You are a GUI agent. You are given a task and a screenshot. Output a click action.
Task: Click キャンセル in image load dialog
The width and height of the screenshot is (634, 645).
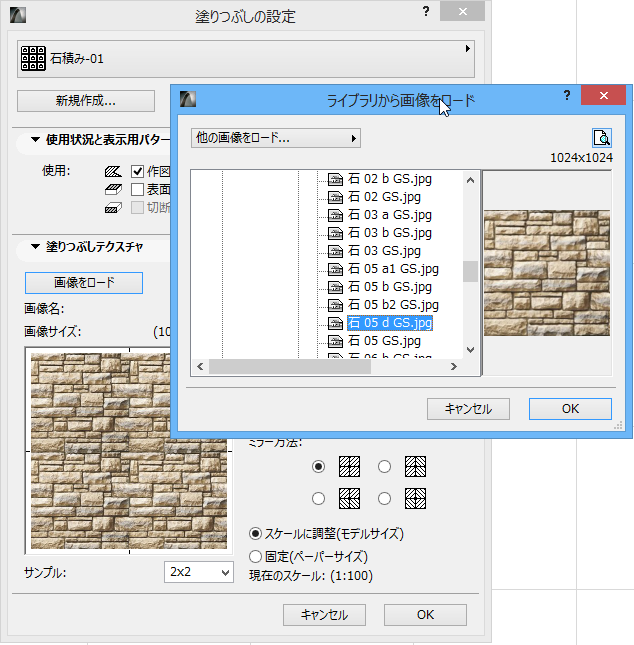pyautogui.click(x=468, y=409)
